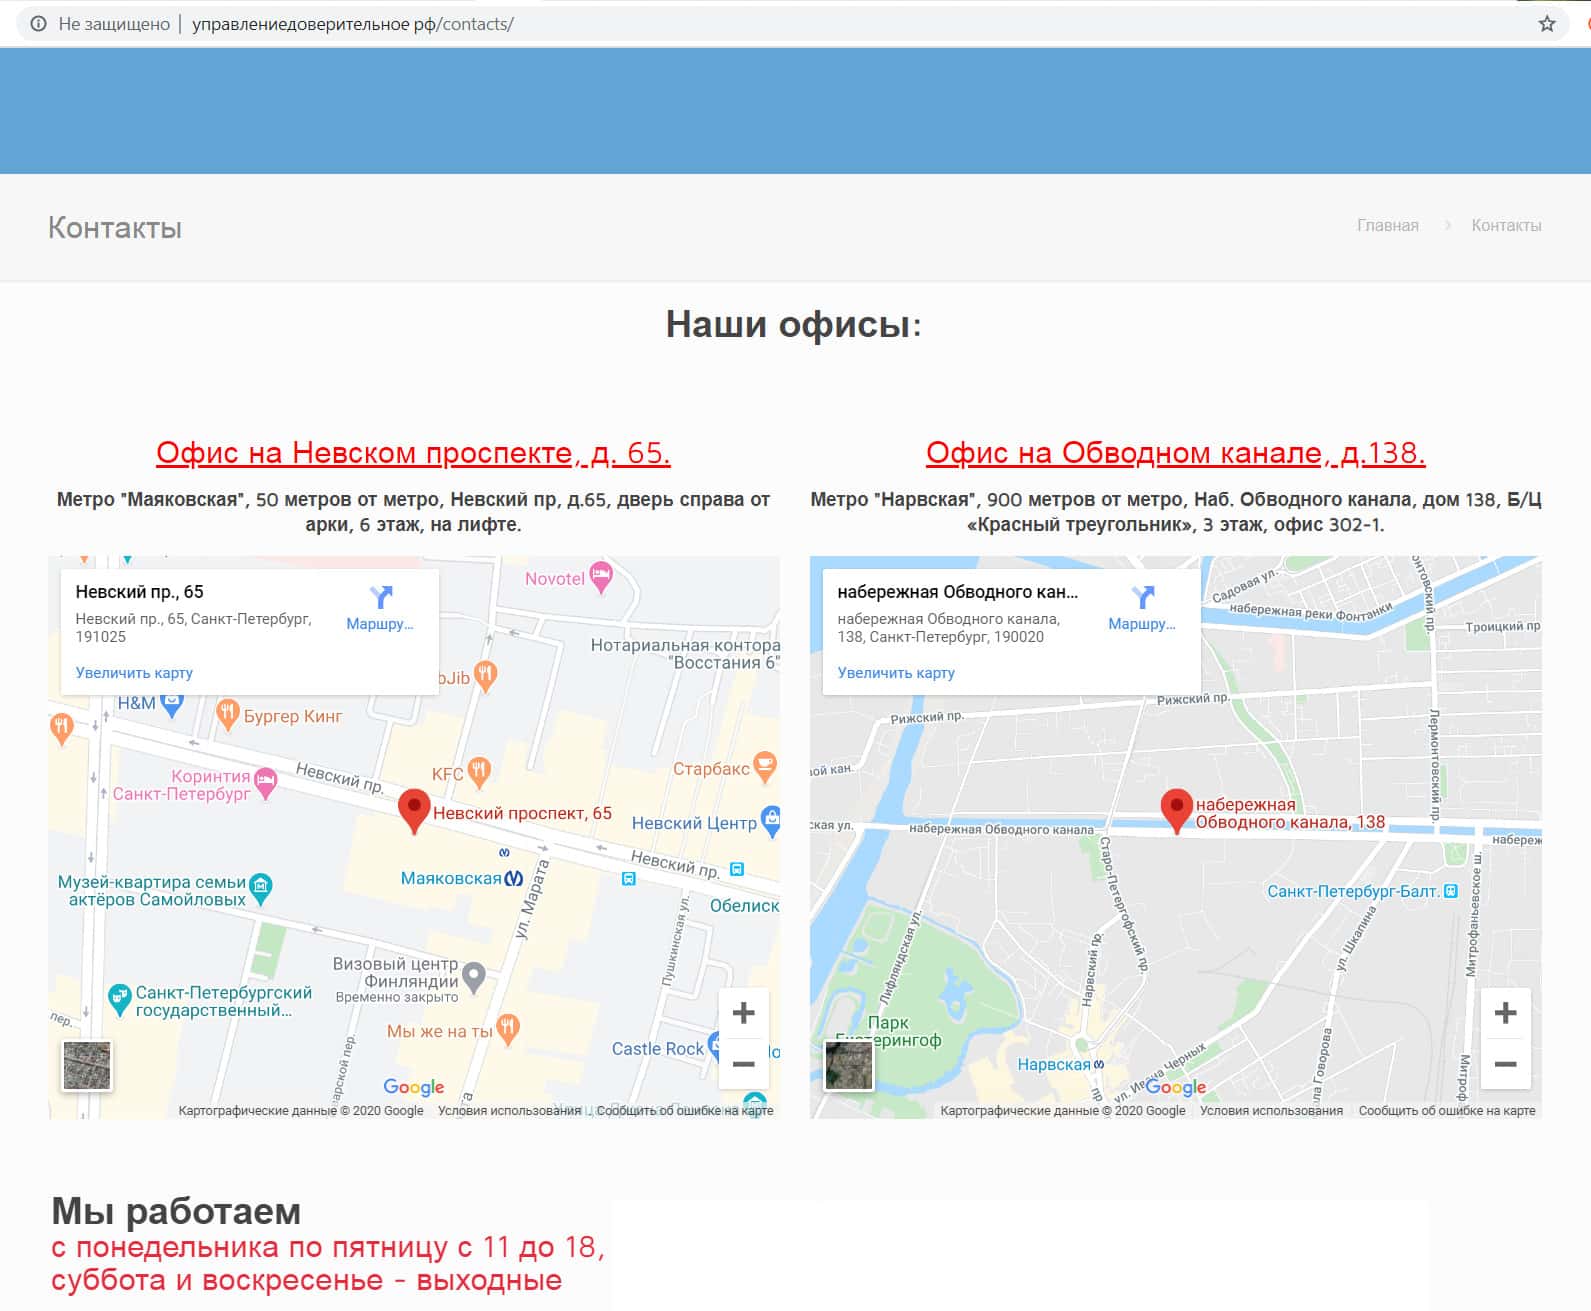Viewport: 1591px width, 1311px height.
Task: Switch right map to satellite view thumbnail
Action: coord(849,1065)
